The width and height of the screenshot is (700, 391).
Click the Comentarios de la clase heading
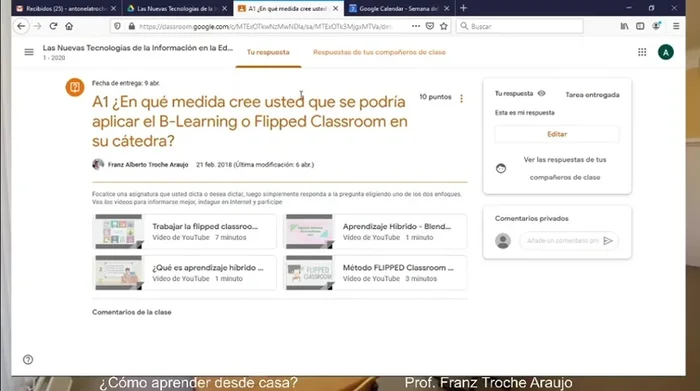click(x=132, y=312)
